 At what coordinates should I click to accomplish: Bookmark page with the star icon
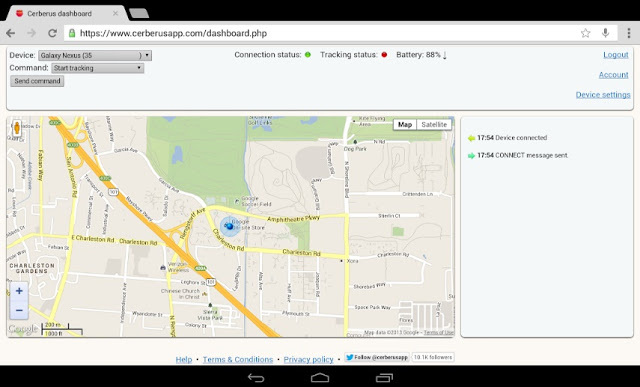click(x=585, y=33)
